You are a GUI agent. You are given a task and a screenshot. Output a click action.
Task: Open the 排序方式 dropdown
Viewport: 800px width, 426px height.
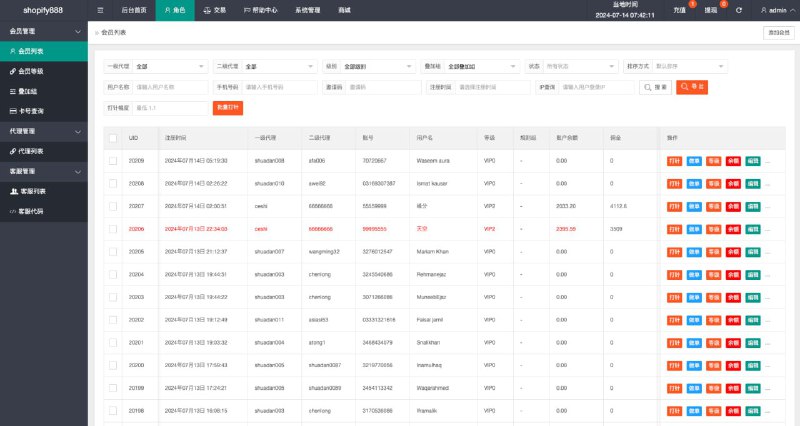[x=690, y=66]
